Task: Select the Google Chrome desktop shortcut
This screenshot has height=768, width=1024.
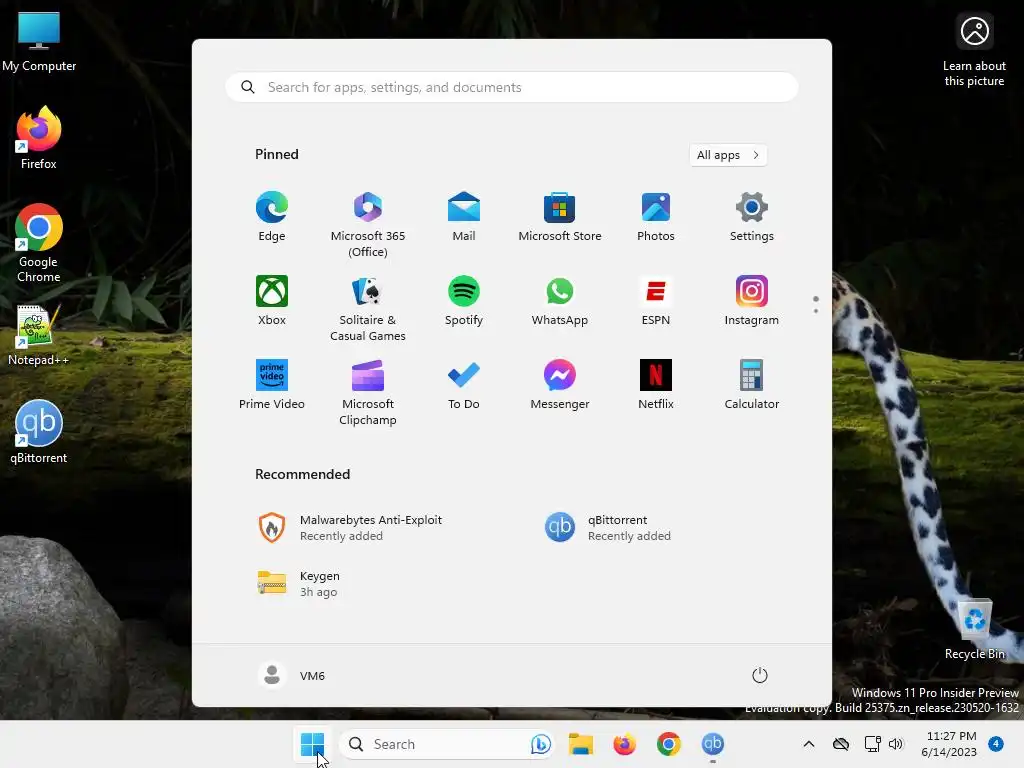Action: (x=39, y=243)
